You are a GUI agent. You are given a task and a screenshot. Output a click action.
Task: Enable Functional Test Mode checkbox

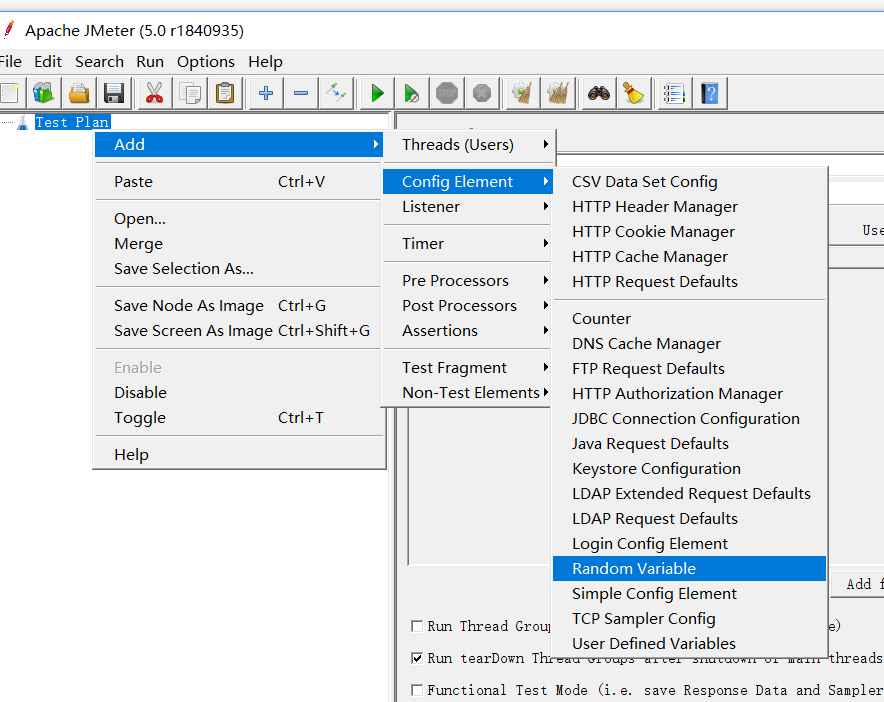pyautogui.click(x=417, y=690)
